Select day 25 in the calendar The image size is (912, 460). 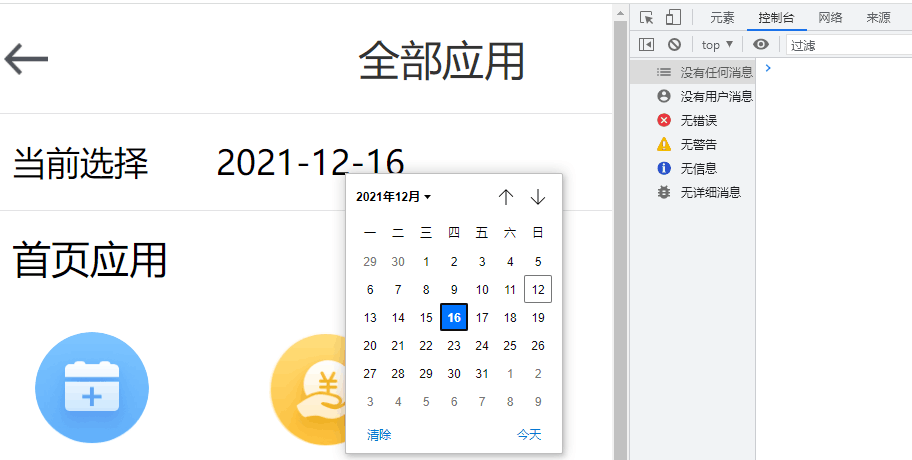[510, 346]
